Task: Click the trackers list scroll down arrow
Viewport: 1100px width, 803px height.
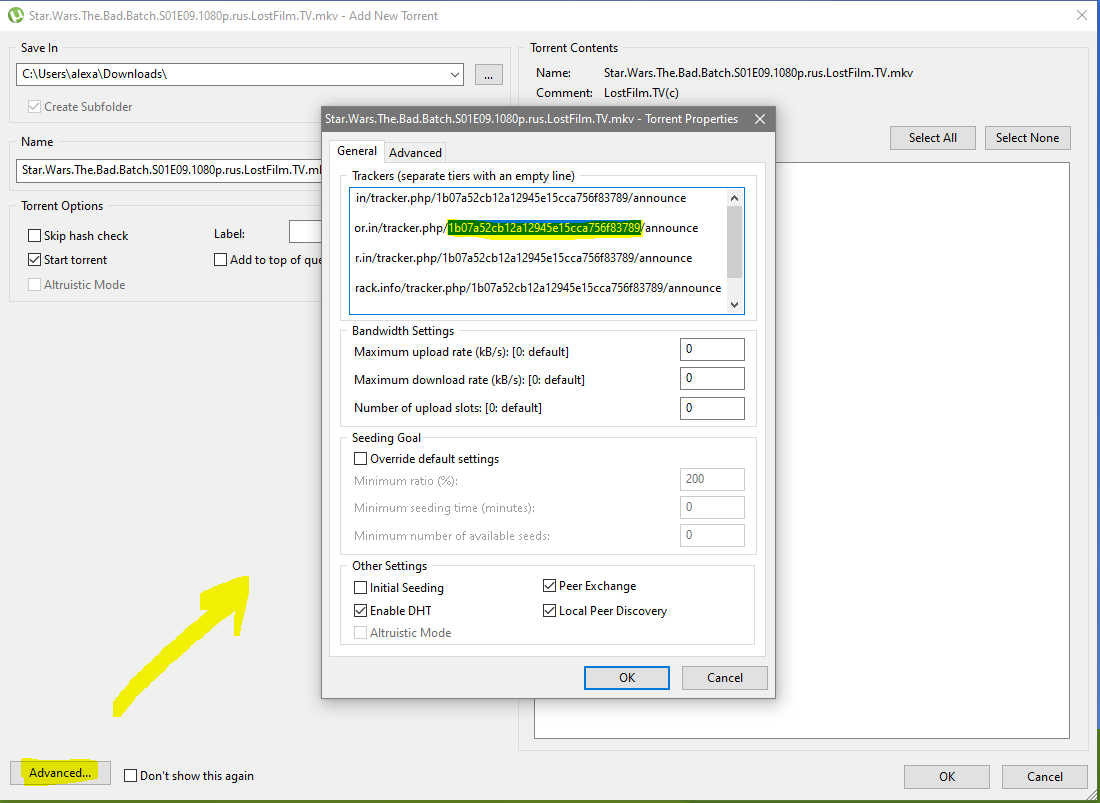Action: (x=735, y=304)
